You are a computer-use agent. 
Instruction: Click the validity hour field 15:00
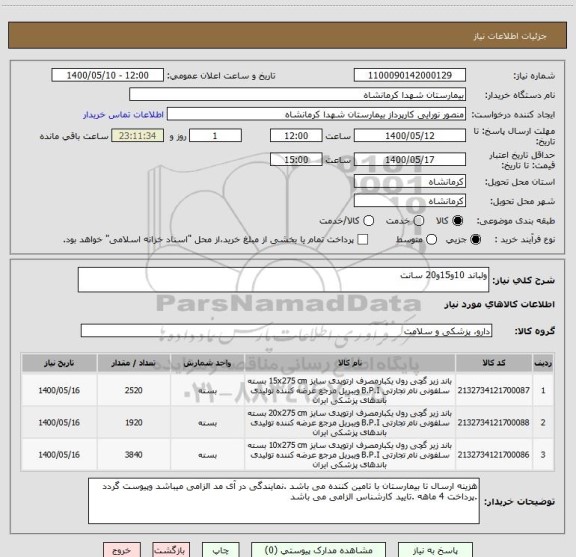(296, 159)
